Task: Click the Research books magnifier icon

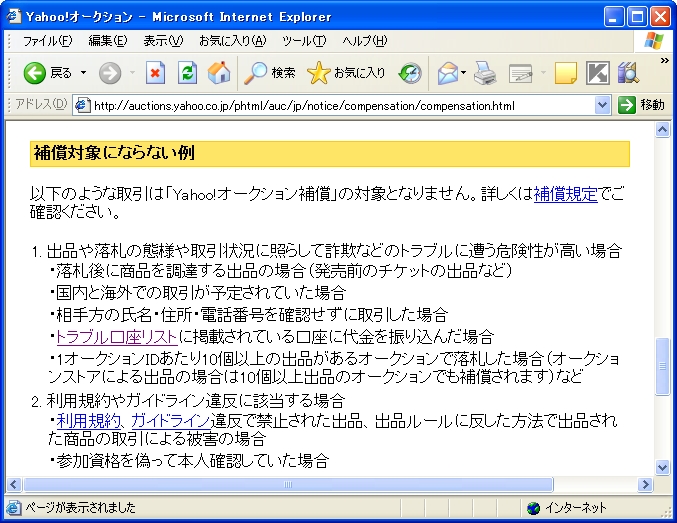Action: pyautogui.click(x=628, y=73)
